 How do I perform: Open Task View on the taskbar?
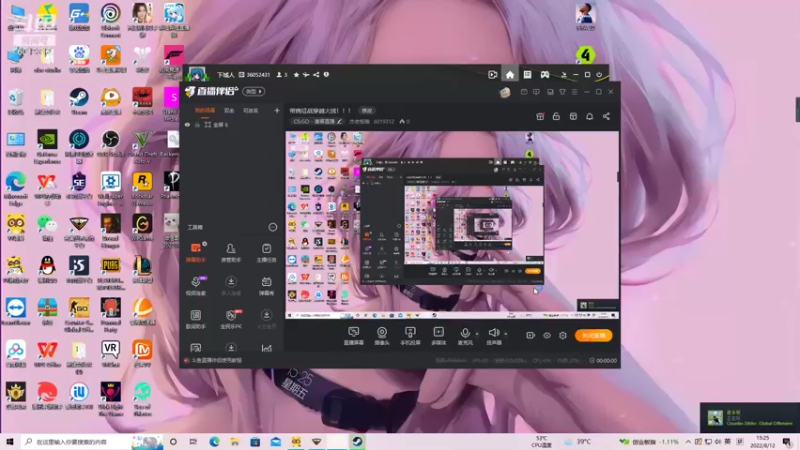tap(193, 441)
